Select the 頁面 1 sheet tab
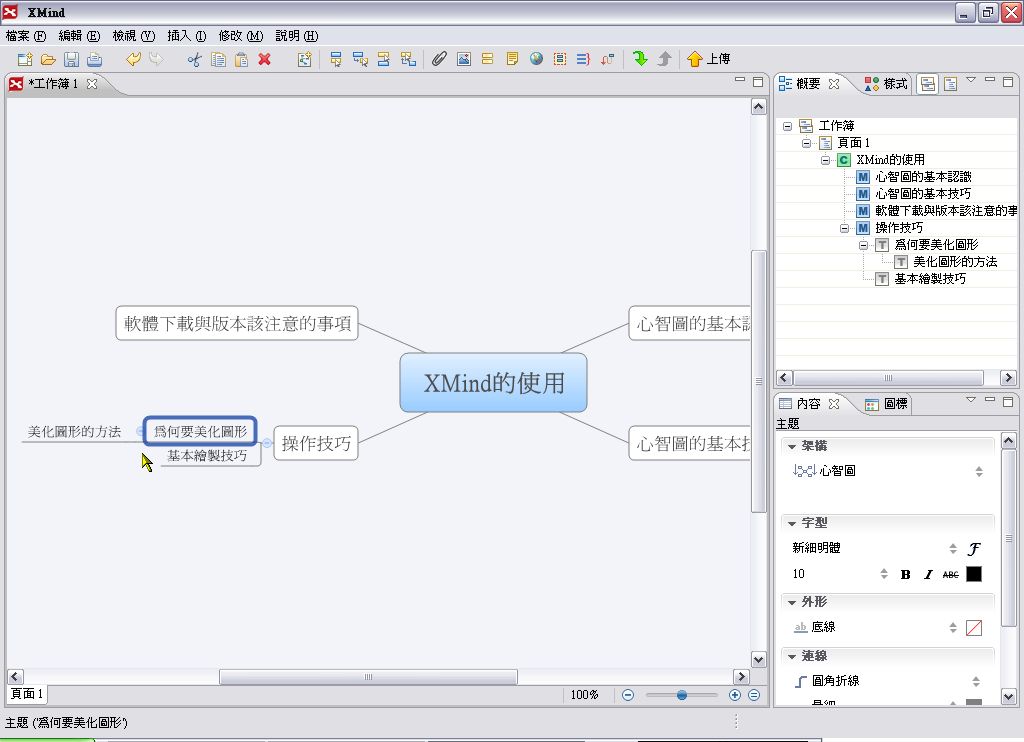Screen dimensions: 1024x742 27,694
